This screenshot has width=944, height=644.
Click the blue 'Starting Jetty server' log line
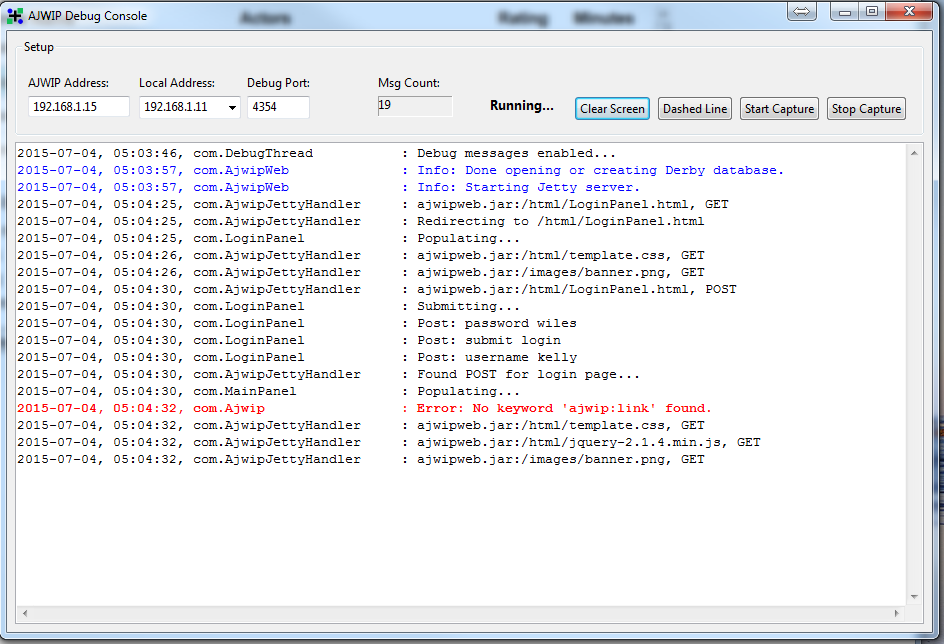coord(328,187)
